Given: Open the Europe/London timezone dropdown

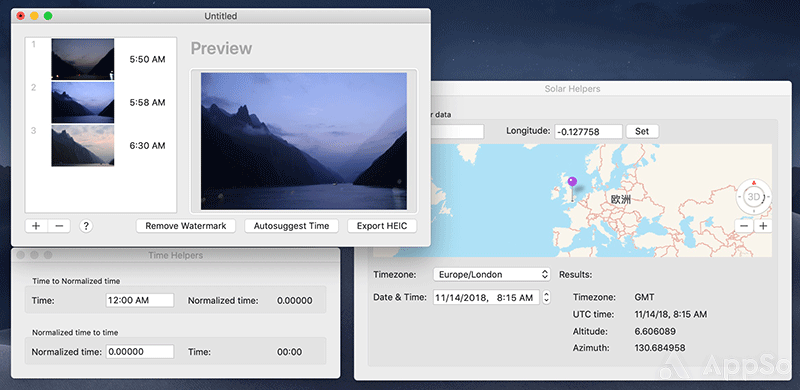Looking at the screenshot, I should click(x=492, y=275).
